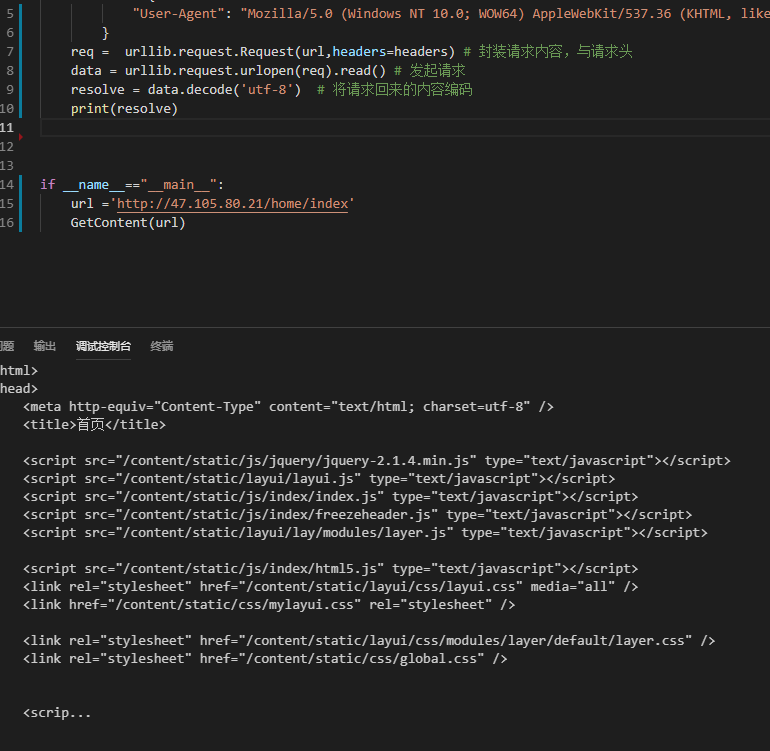Image resolution: width=770 pixels, height=751 pixels.
Task: Click the head> output line
Action: coord(19,389)
